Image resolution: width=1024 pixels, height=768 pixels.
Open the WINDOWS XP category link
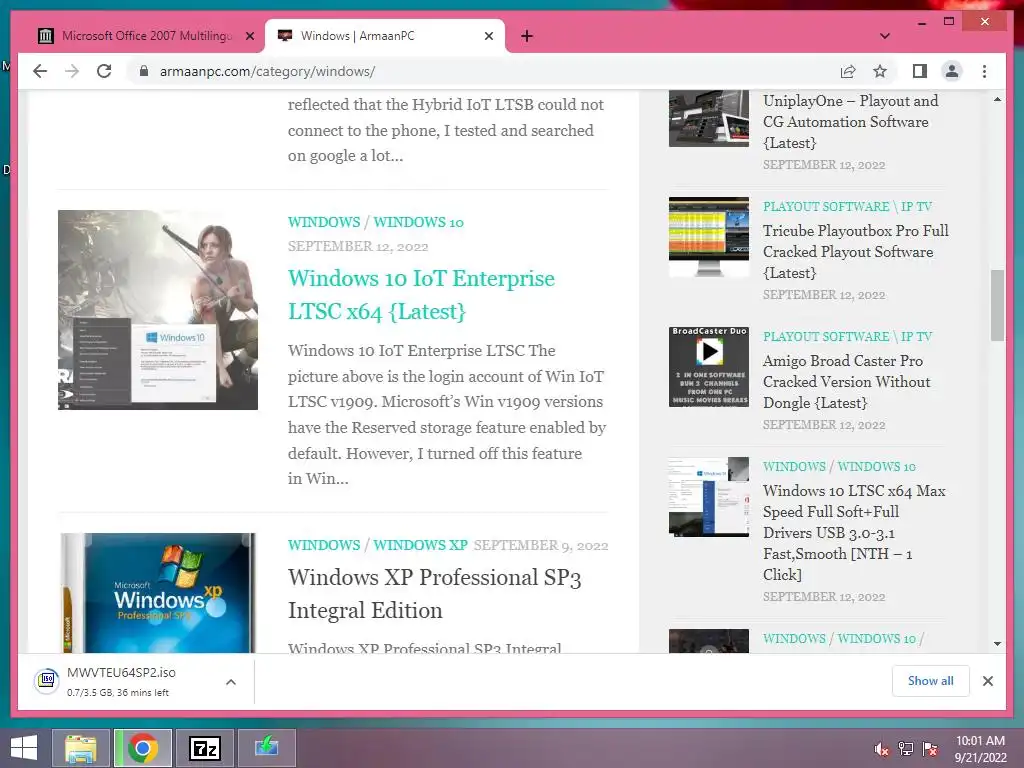421,545
